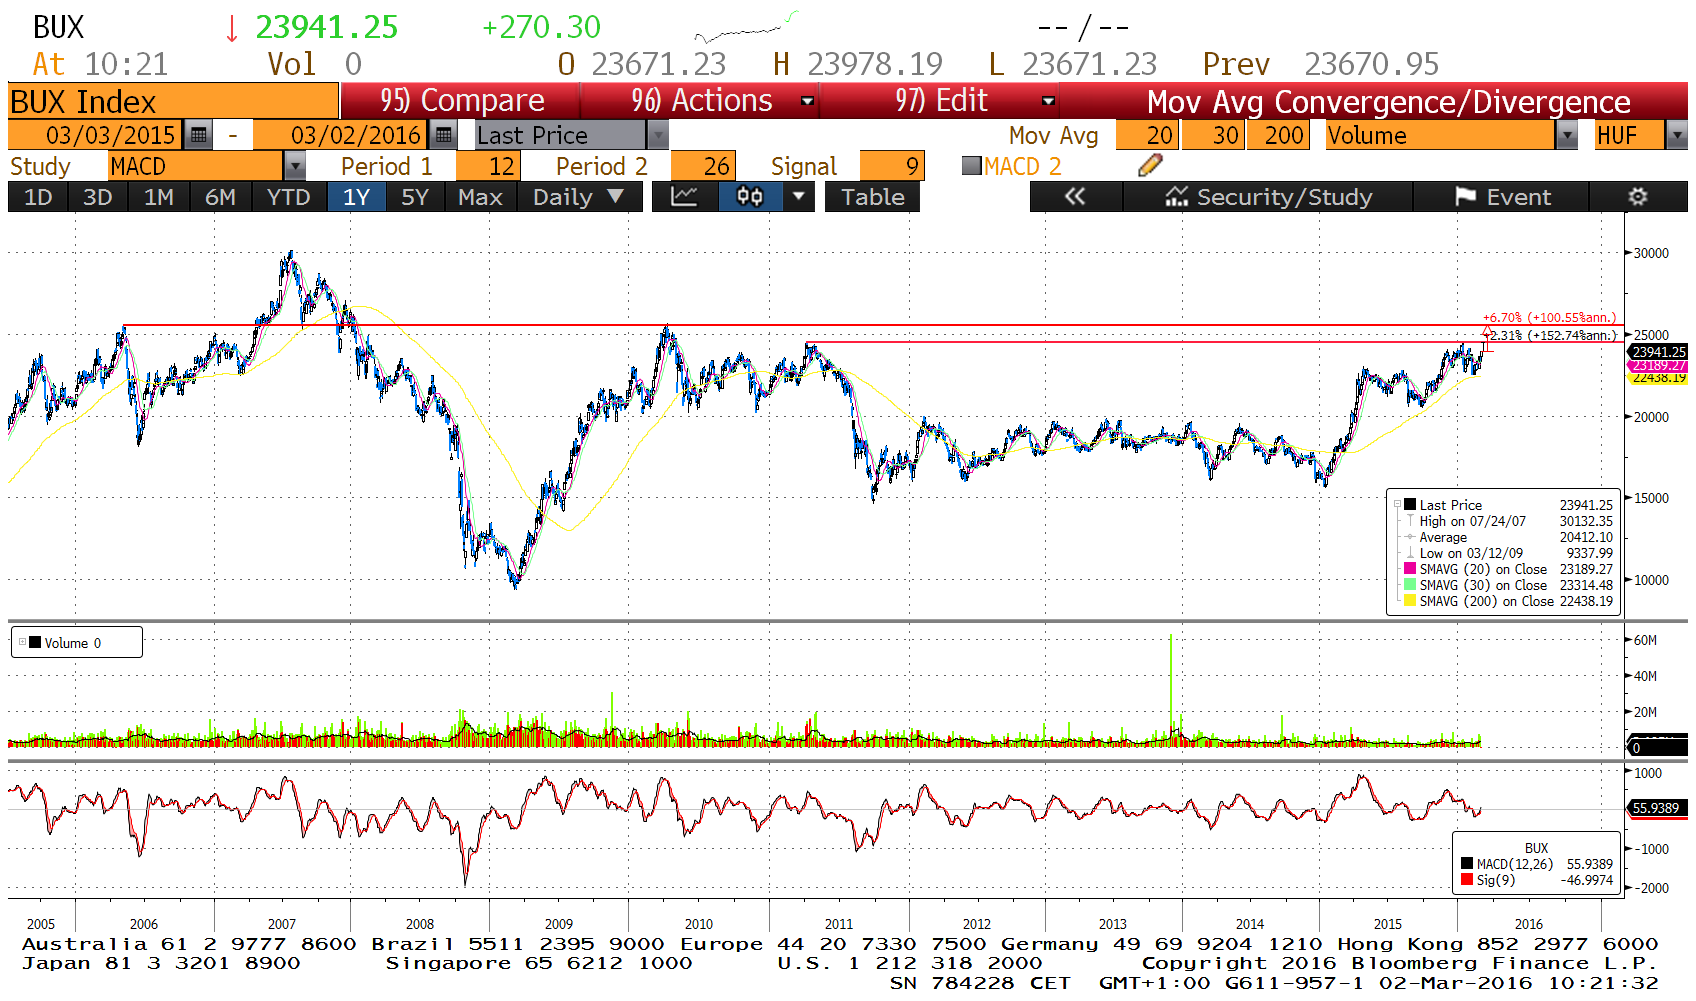Click the Security/Study button label
This screenshot has height=1001, width=1696.
[x=1284, y=197]
